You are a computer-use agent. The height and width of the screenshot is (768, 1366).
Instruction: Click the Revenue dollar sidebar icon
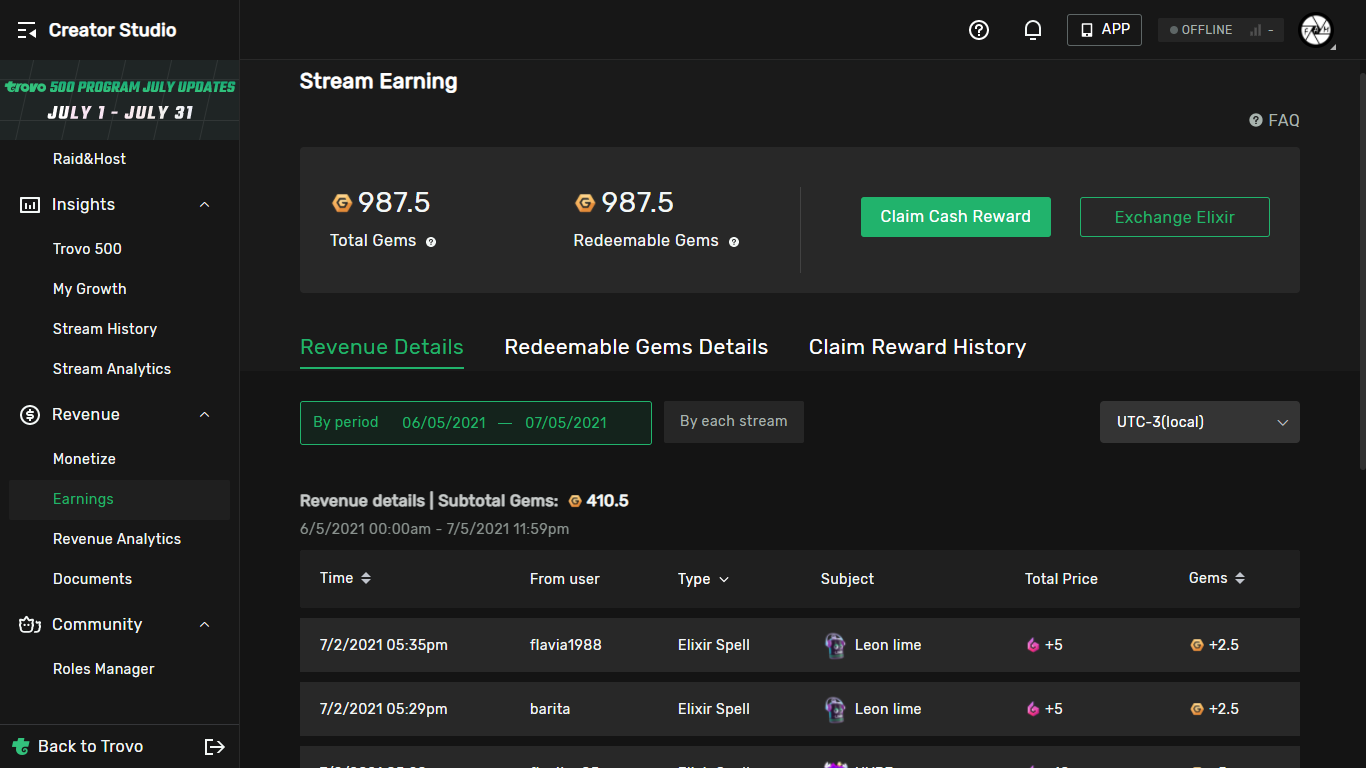(29, 414)
